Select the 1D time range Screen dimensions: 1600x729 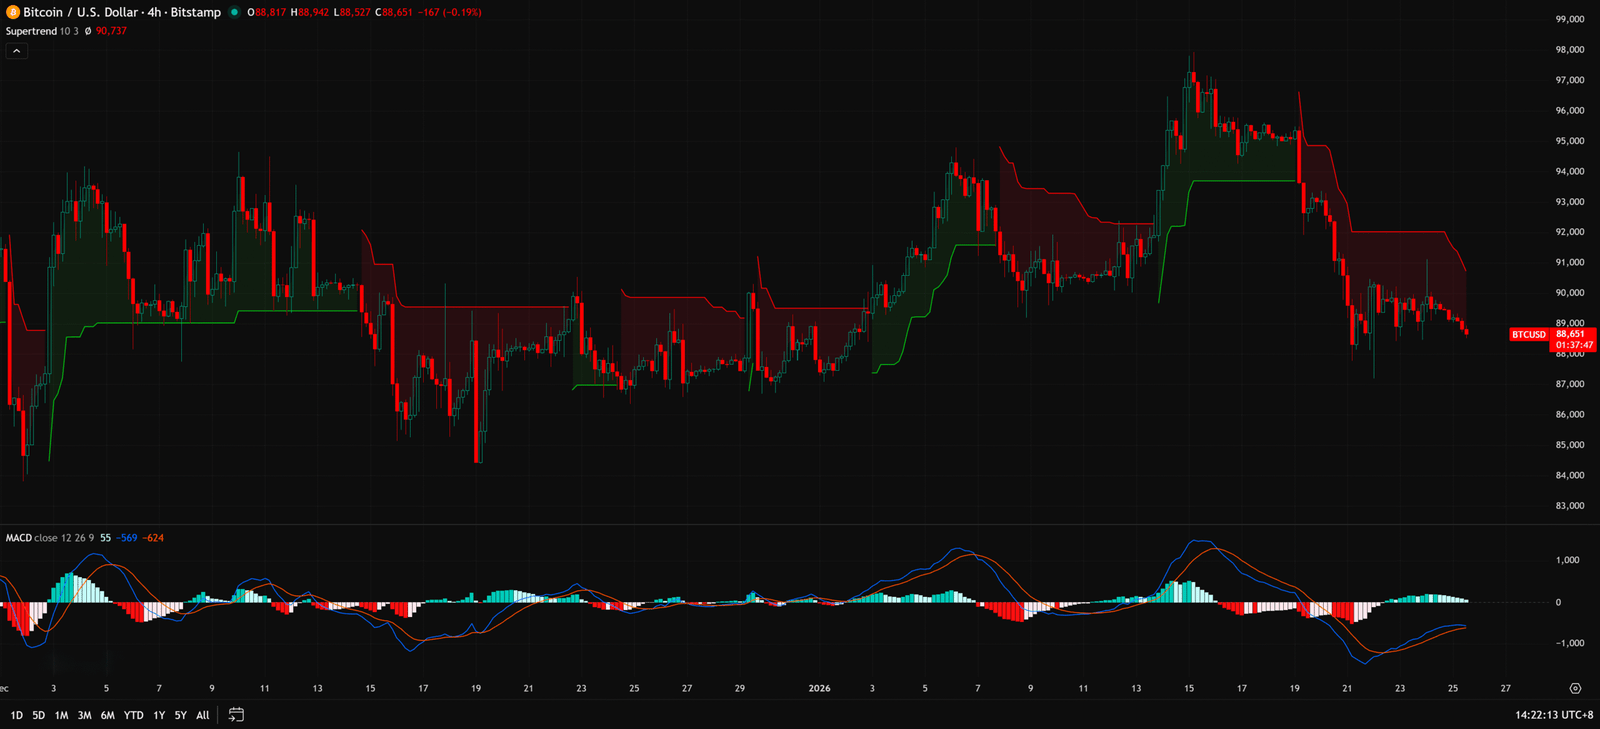click(16, 715)
